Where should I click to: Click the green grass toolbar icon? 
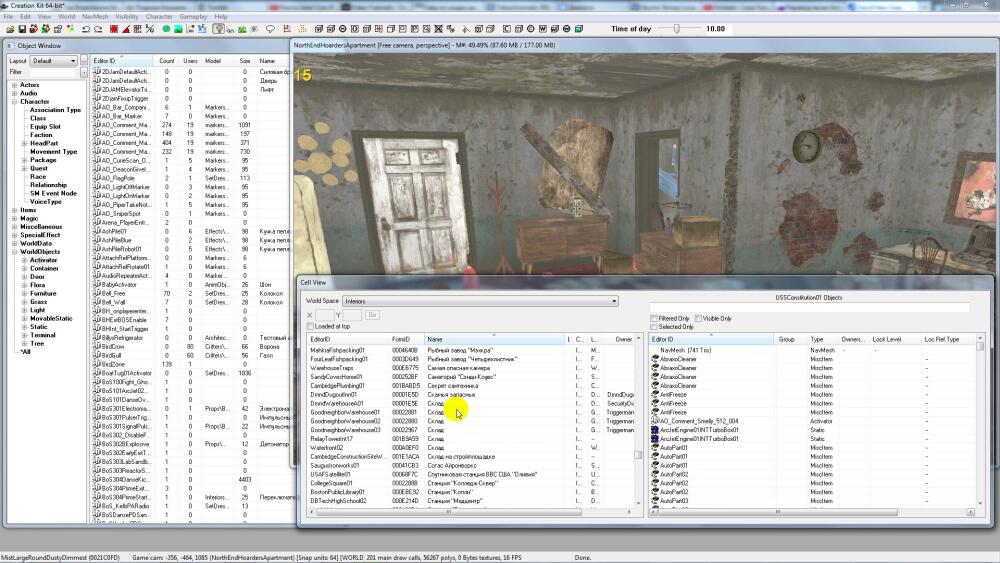[x=242, y=29]
